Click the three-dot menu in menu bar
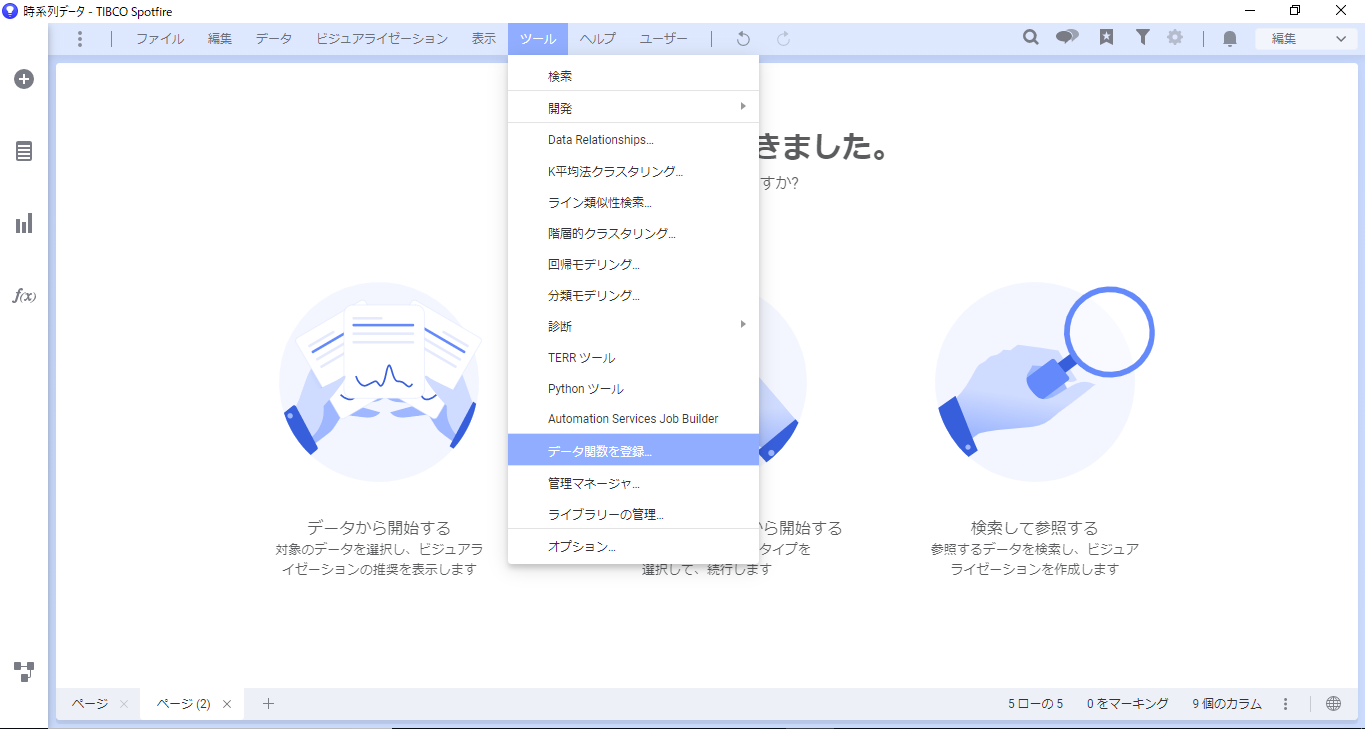The height and width of the screenshot is (729, 1365). coord(80,39)
